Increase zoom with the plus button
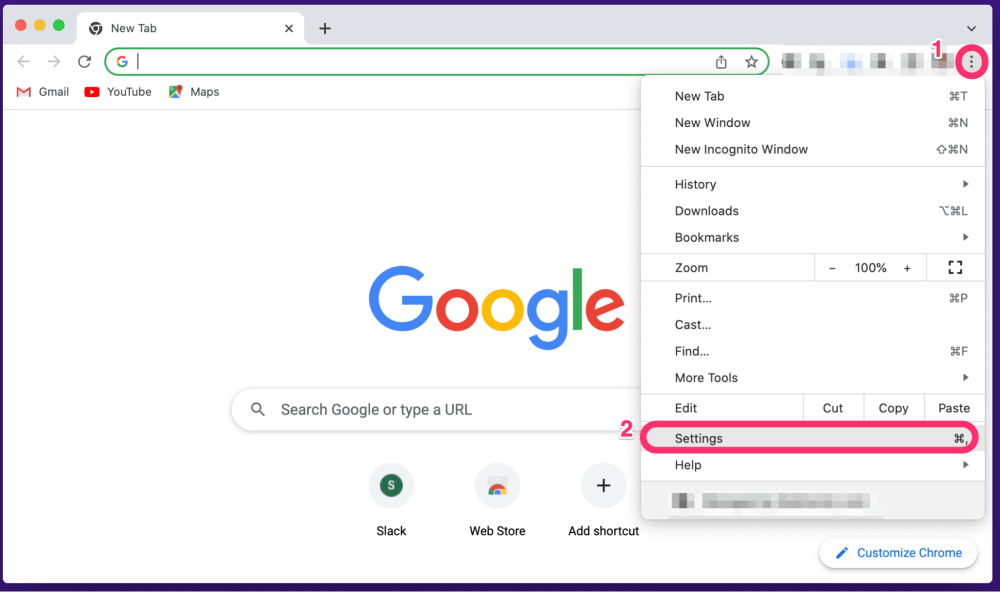The height and width of the screenshot is (592, 1000). (x=907, y=268)
